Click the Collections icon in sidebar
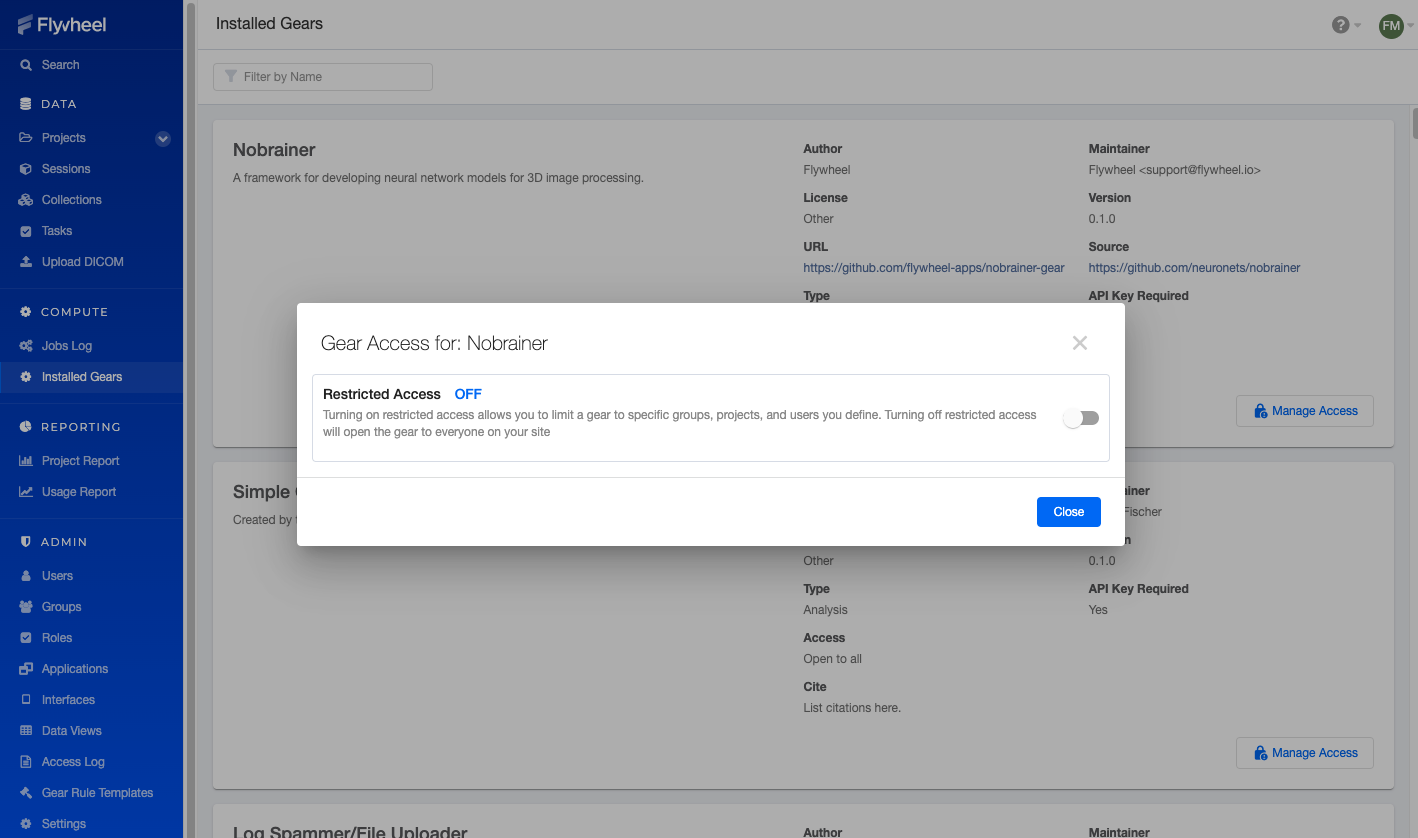 27,200
